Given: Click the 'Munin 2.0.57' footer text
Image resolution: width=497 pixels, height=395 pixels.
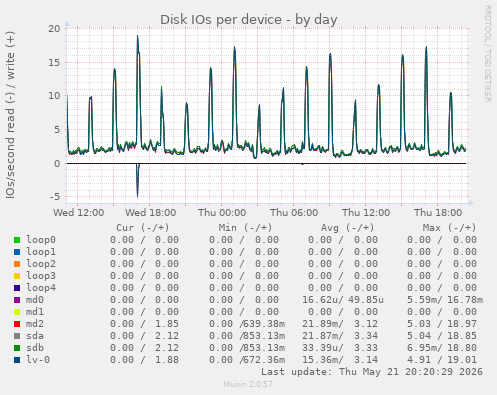Looking at the screenshot, I should click(x=248, y=384).
